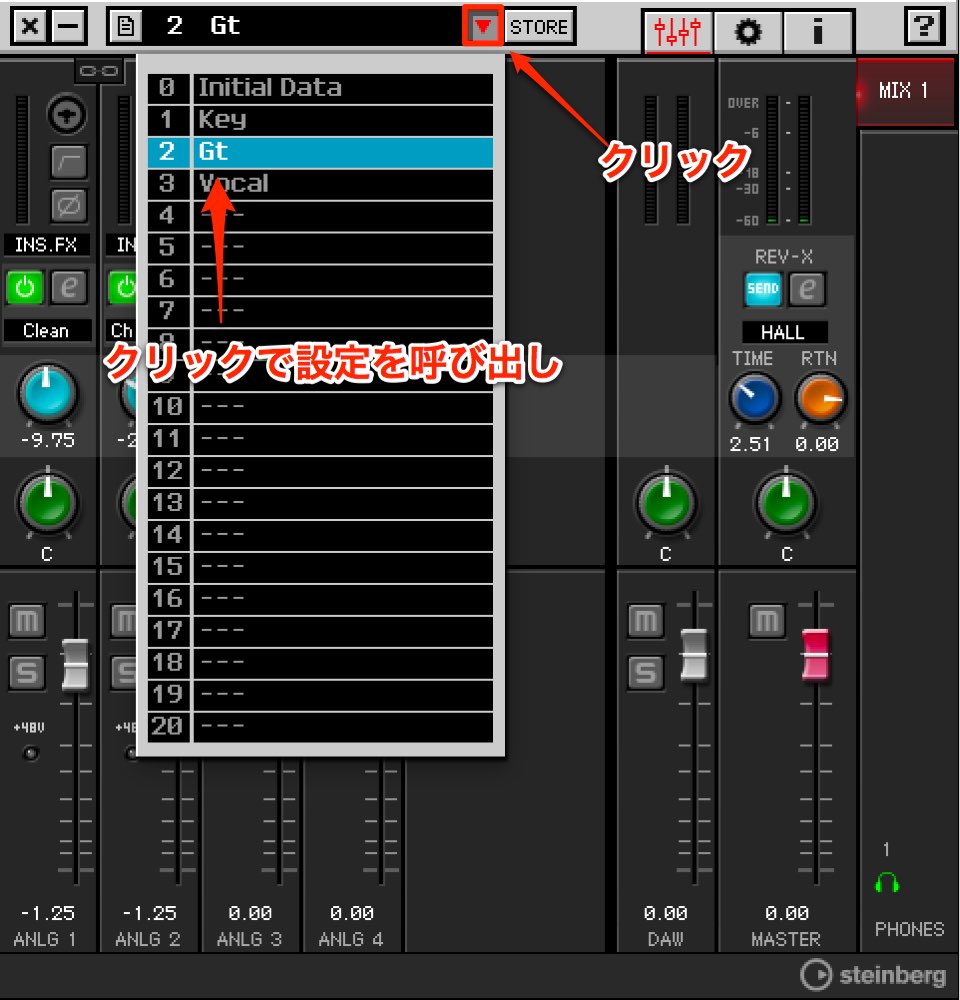960x1000 pixels.
Task: Toggle +48V phantom power on ANLG 1
Action: (x=30, y=754)
